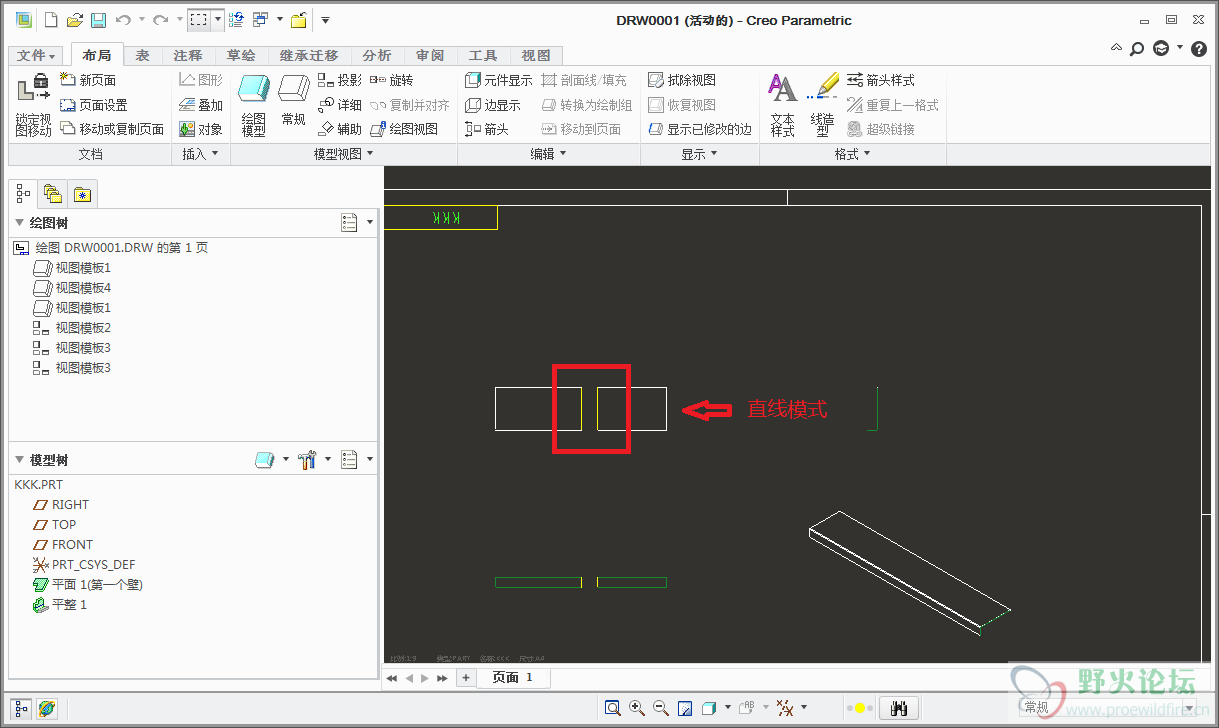Open the selection box dropdown arrow
Viewport: 1219px width, 728px height.
[218, 19]
